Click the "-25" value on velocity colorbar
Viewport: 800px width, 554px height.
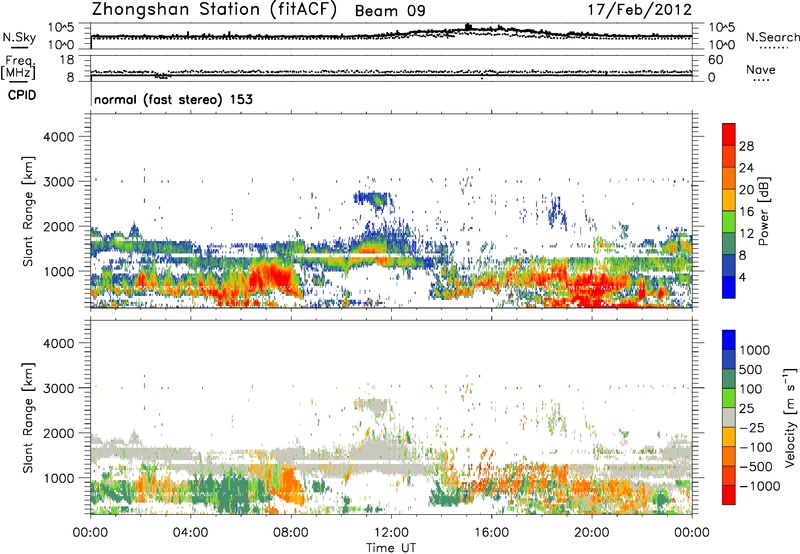(754, 428)
